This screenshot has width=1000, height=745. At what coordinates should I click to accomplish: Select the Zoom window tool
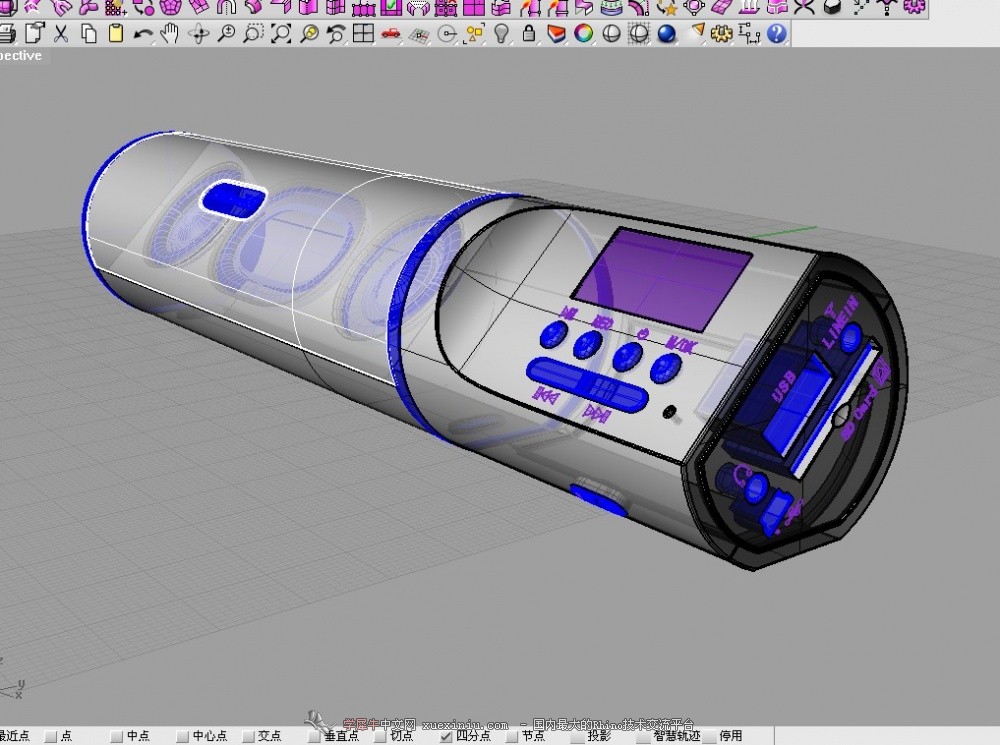(x=253, y=33)
